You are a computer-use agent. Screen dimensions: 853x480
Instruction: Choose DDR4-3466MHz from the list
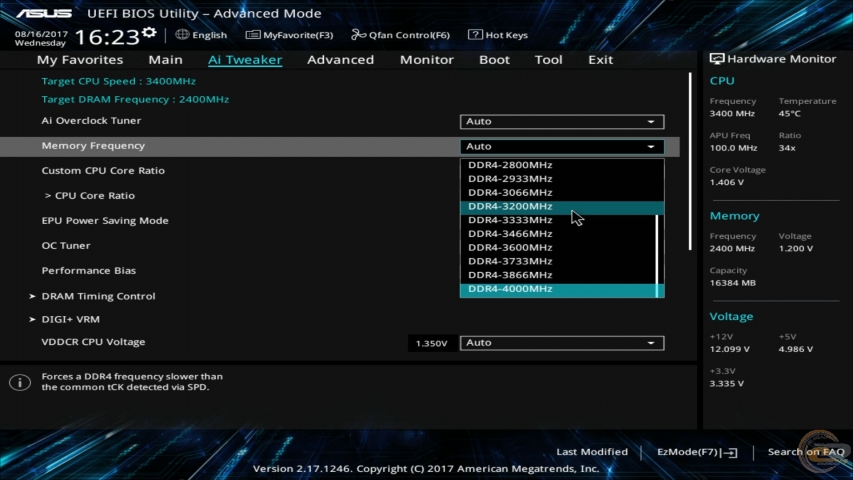pyautogui.click(x=559, y=233)
